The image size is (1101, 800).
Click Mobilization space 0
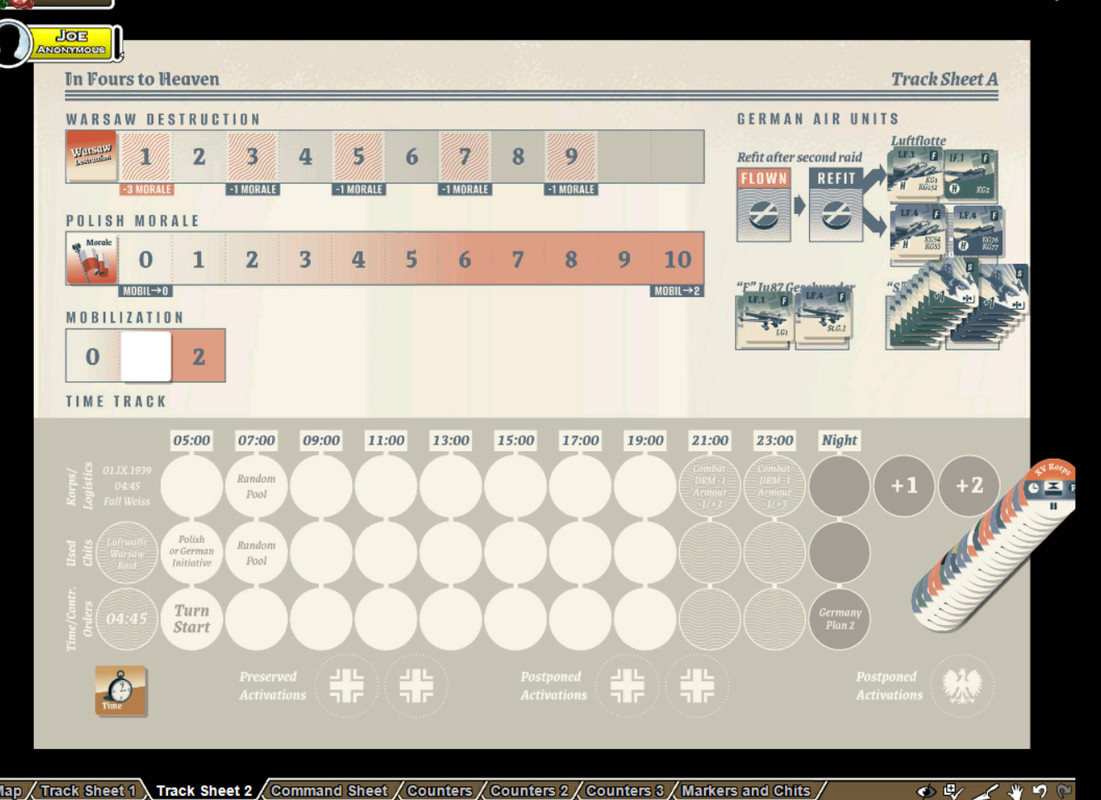tap(93, 356)
